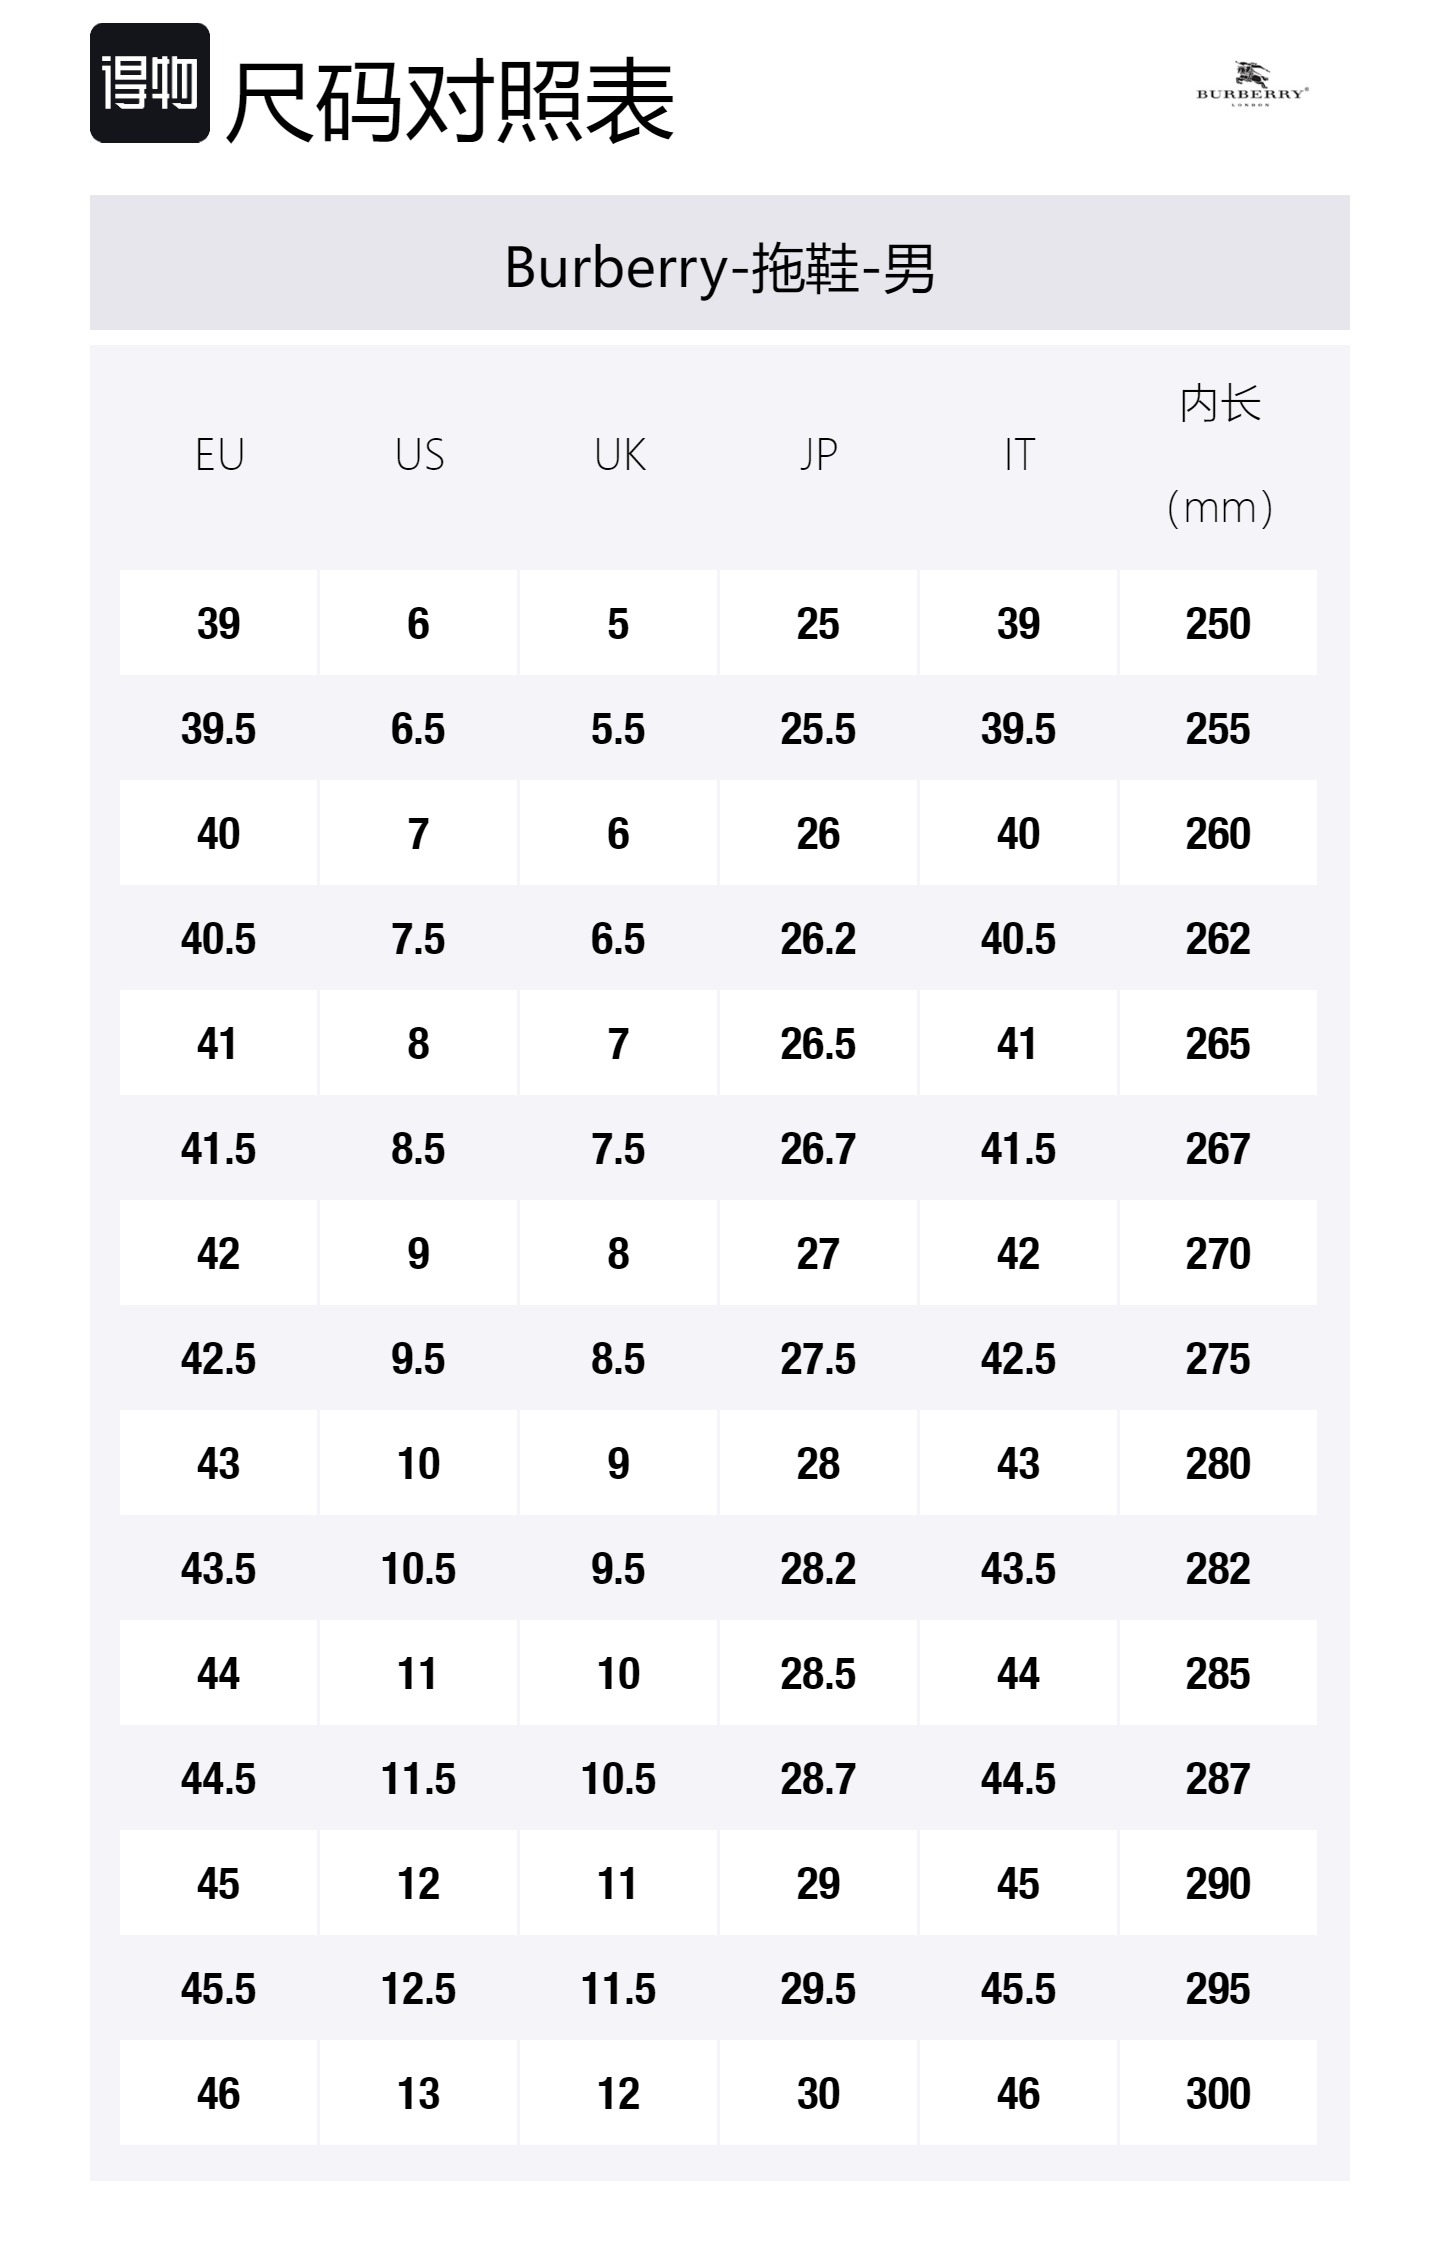Click the 内长 (mm) column header

point(1219,455)
